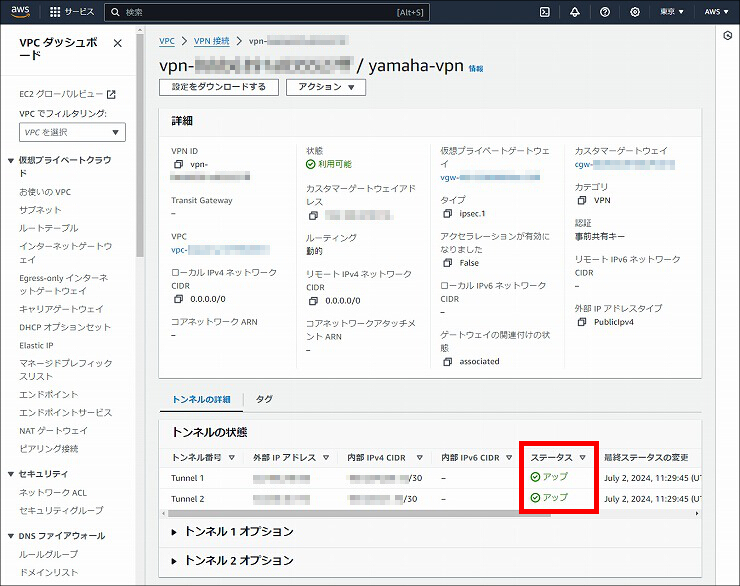Open お使いの VPC in the sidebar
740x586 pixels.
coord(45,192)
